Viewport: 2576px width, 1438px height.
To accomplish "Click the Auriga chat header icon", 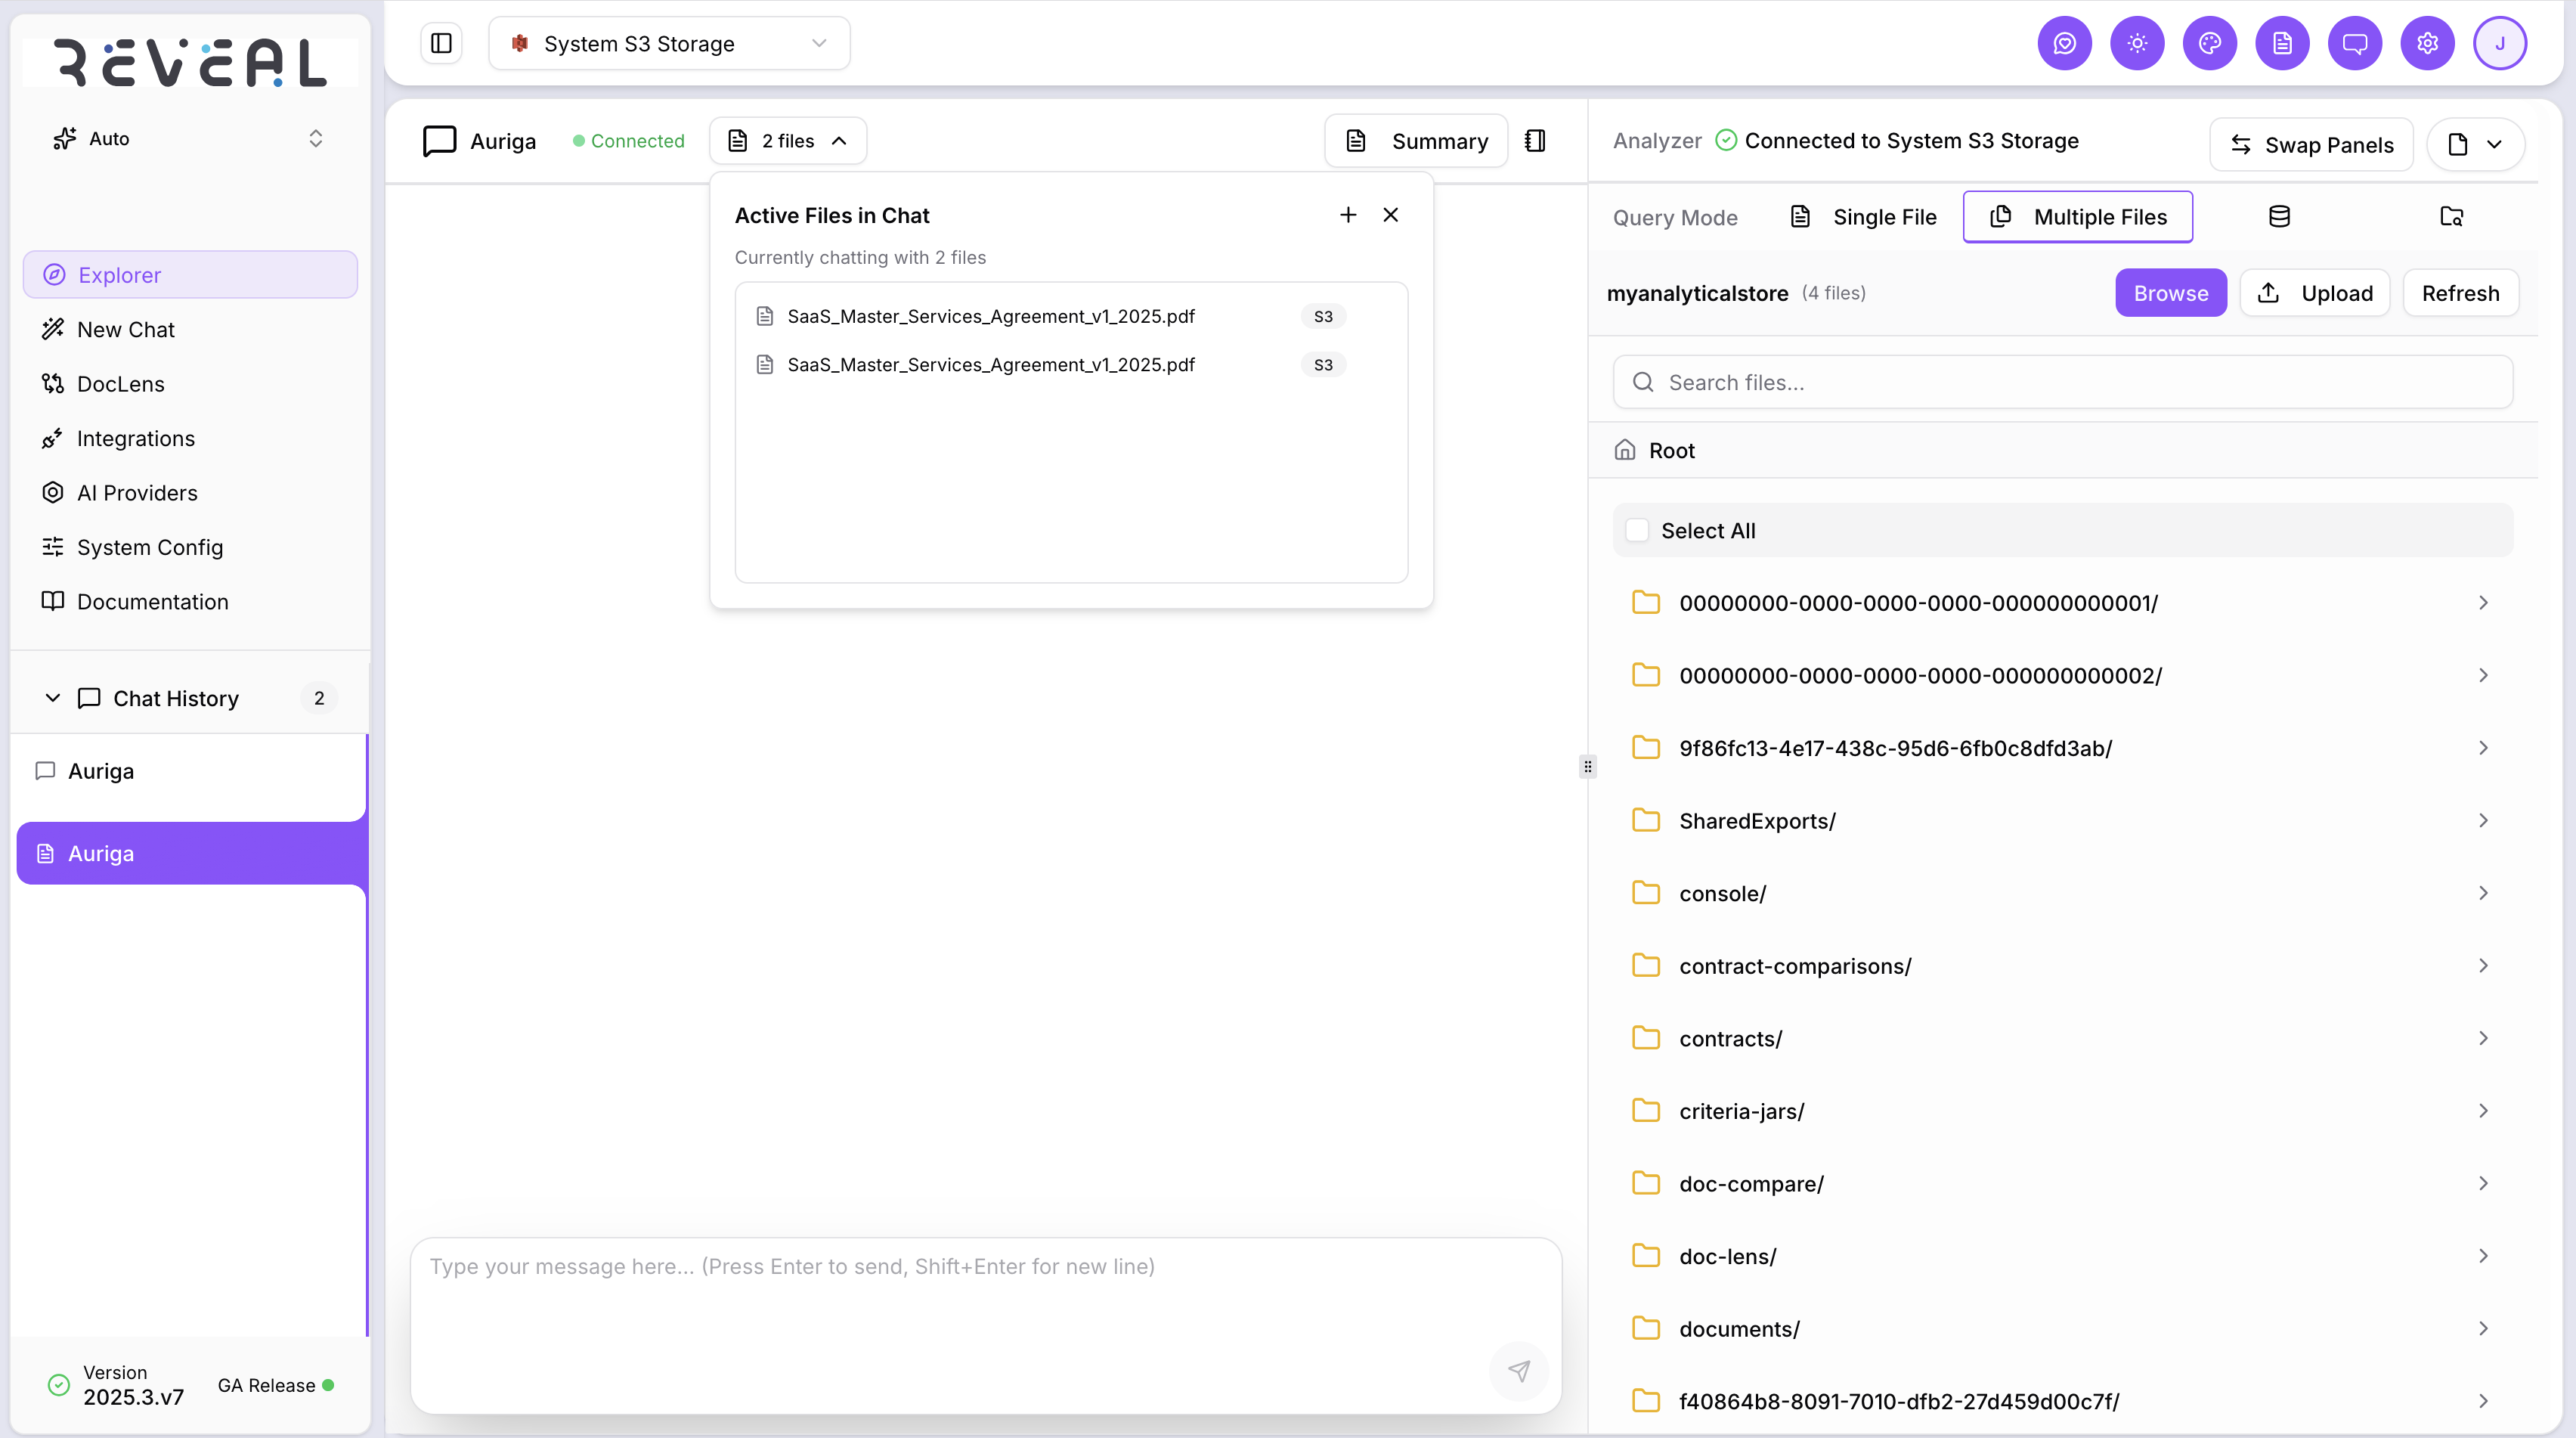I will (x=439, y=141).
